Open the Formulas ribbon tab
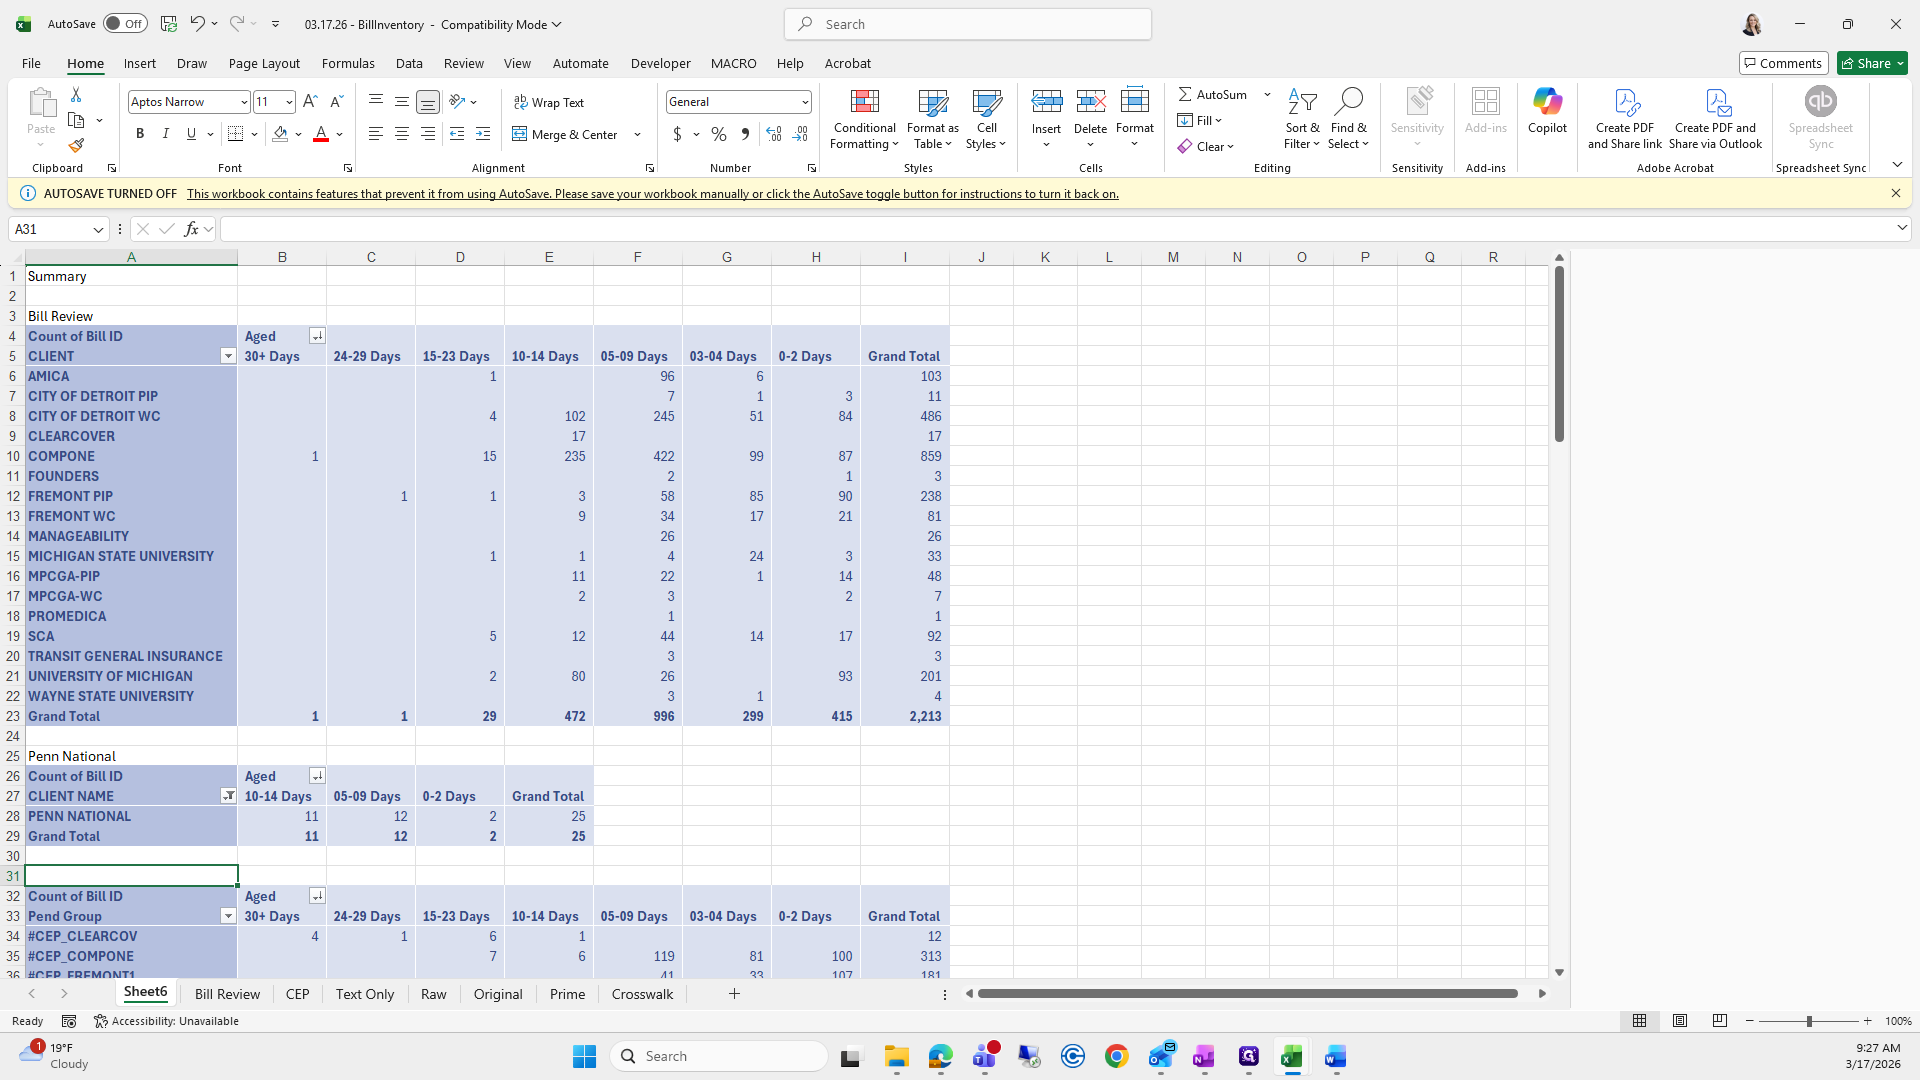Viewport: 1920px width, 1080px height. click(x=348, y=63)
